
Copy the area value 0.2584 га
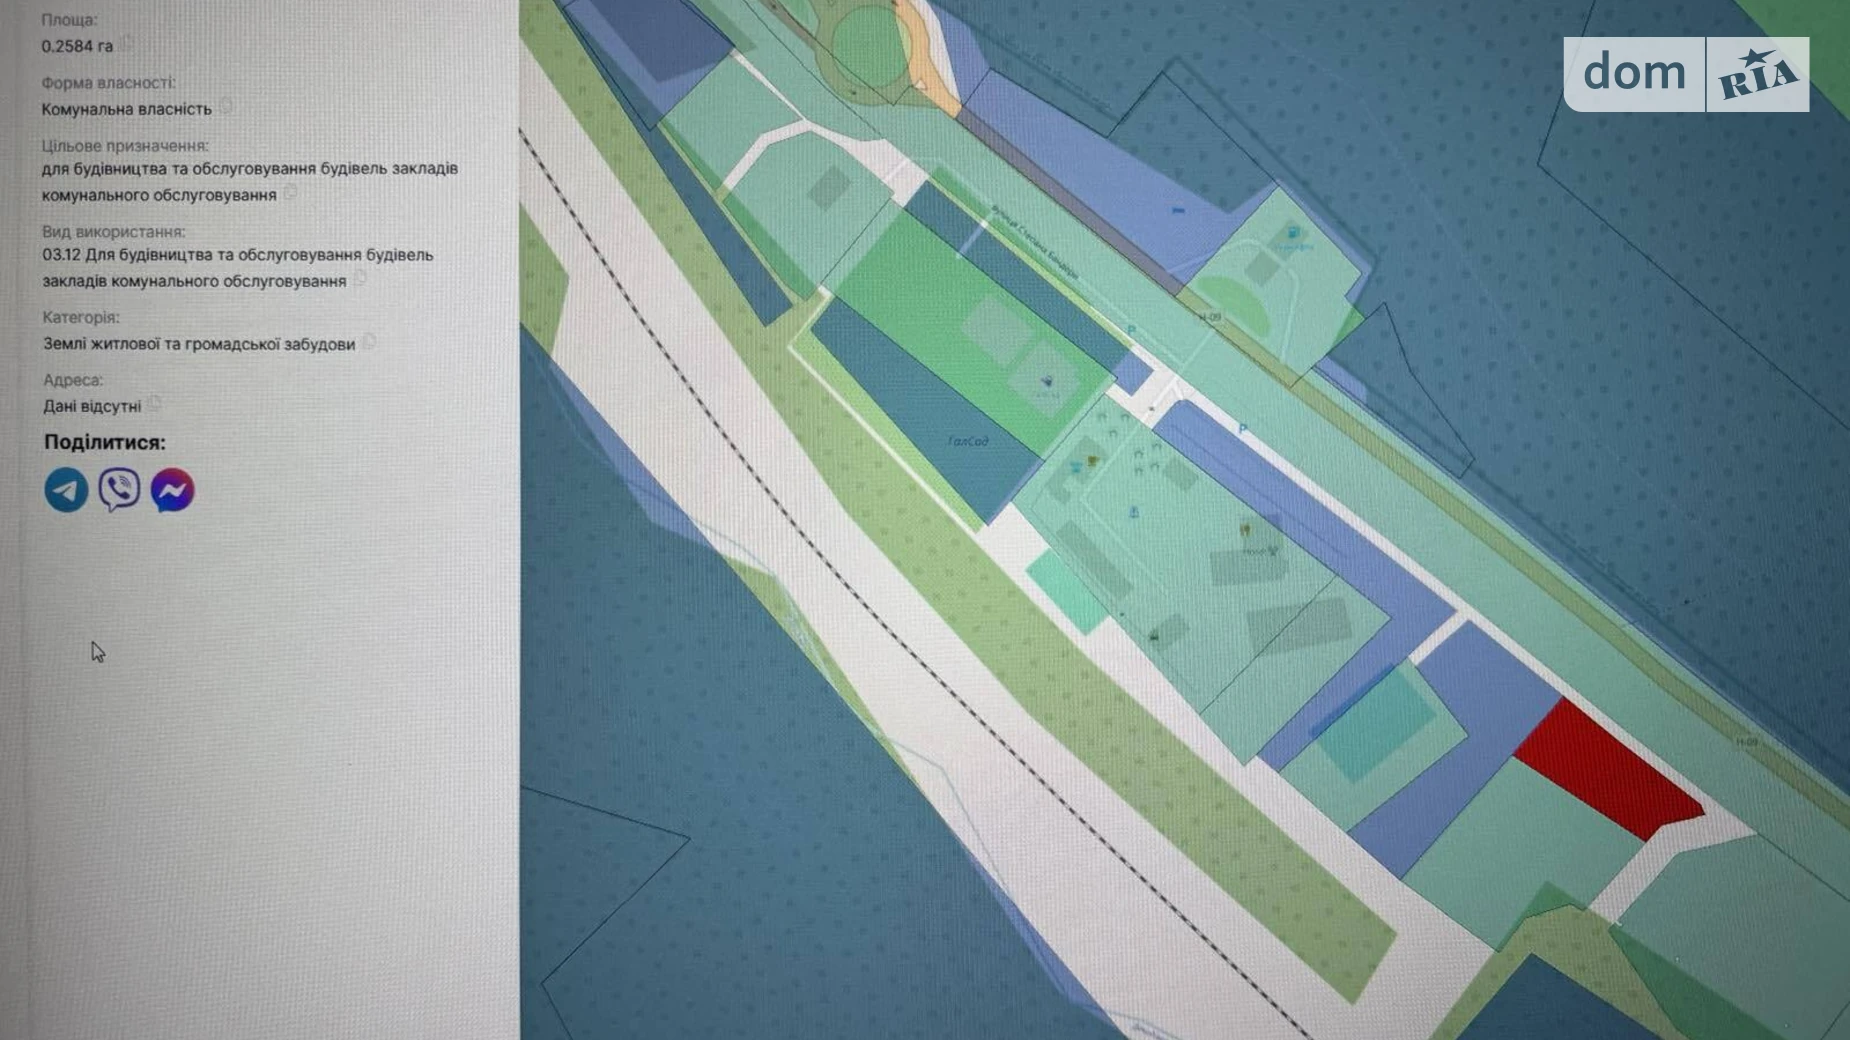[128, 45]
